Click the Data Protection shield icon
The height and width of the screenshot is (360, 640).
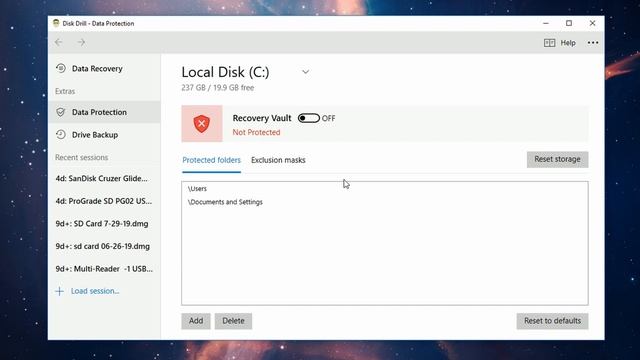[61, 112]
